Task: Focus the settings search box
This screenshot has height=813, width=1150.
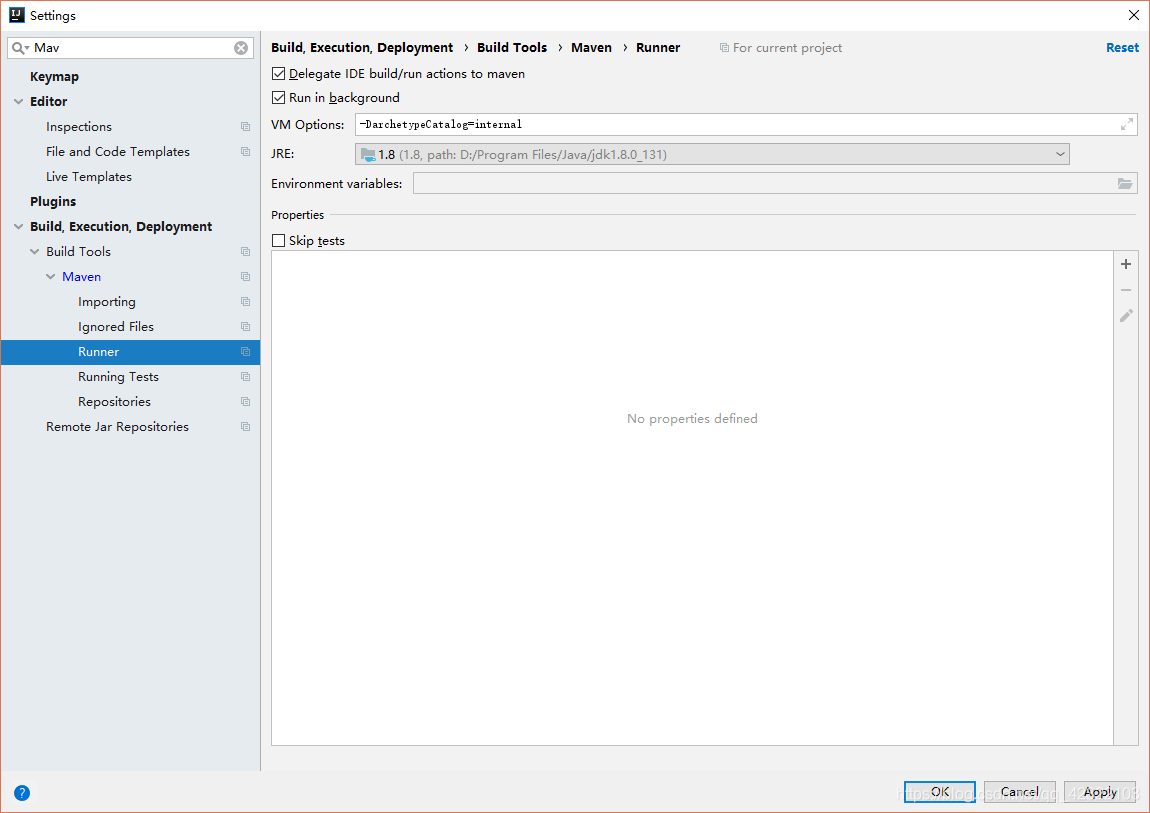Action: tap(132, 48)
